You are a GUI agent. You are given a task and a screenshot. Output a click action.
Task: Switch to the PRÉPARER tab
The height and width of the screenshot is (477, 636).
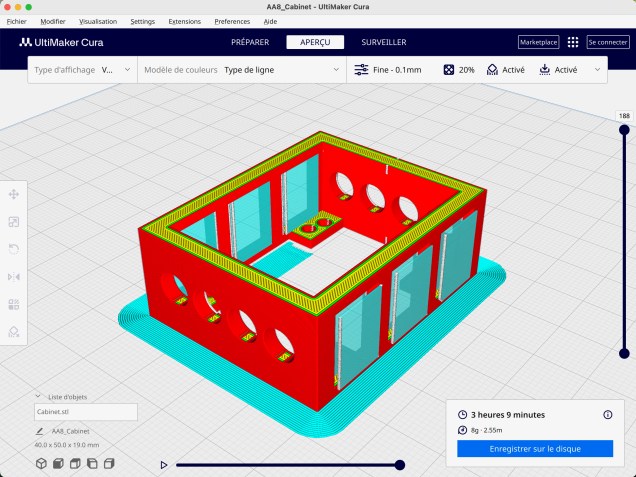(x=249, y=42)
